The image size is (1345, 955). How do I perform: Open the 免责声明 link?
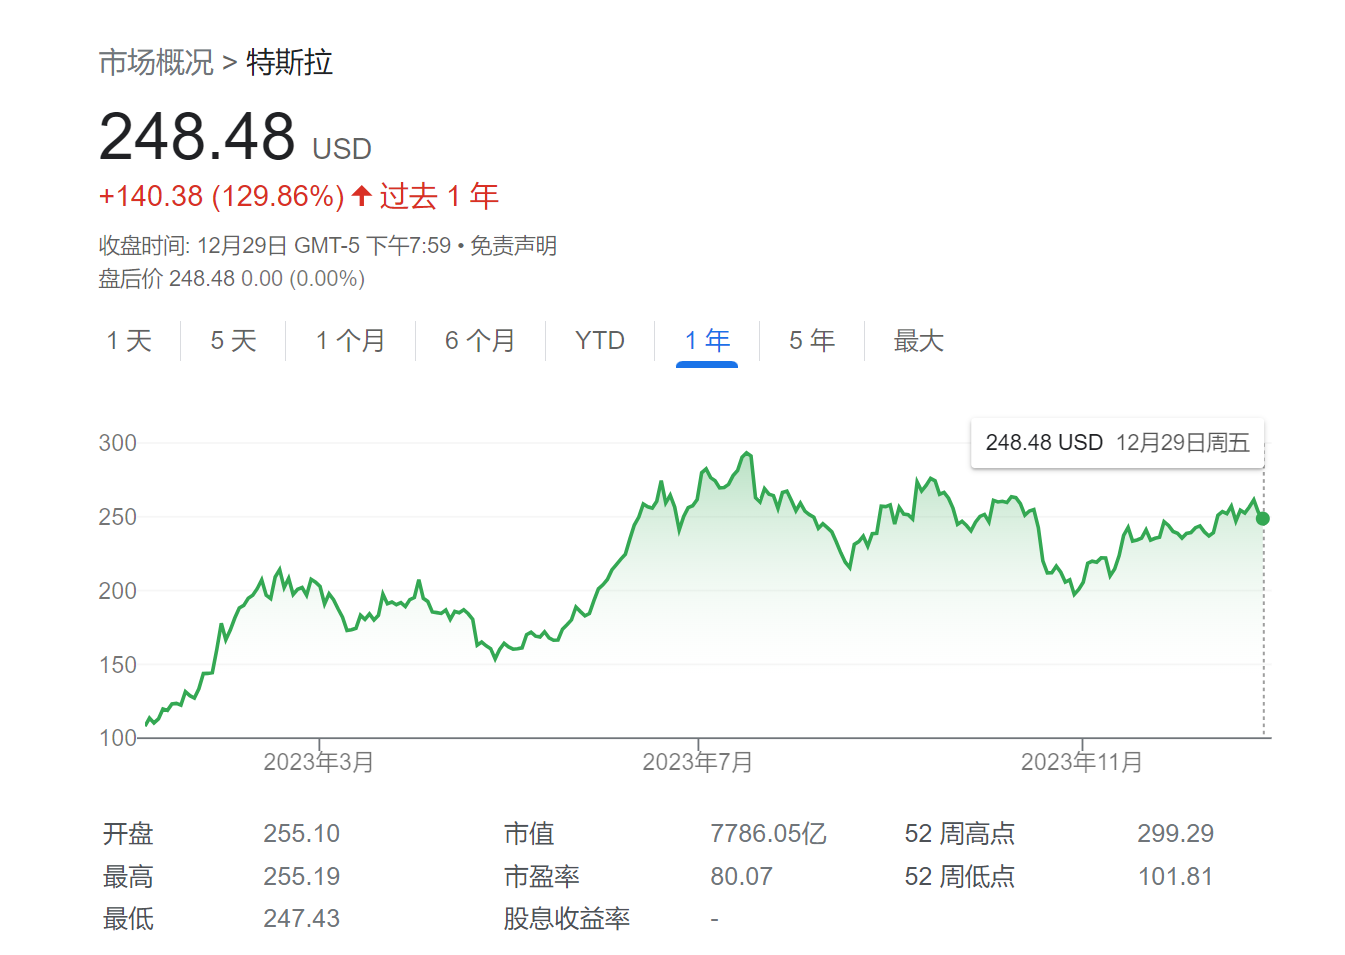513,246
